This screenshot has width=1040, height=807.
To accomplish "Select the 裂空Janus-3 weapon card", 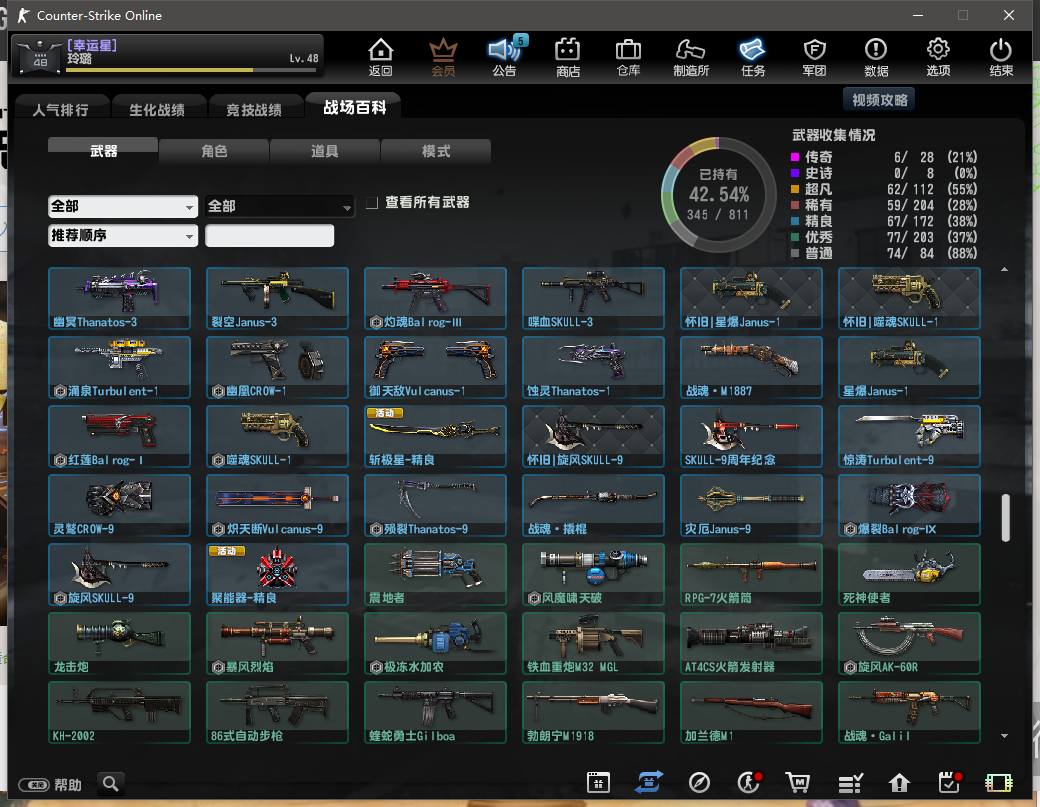I will pyautogui.click(x=277, y=298).
